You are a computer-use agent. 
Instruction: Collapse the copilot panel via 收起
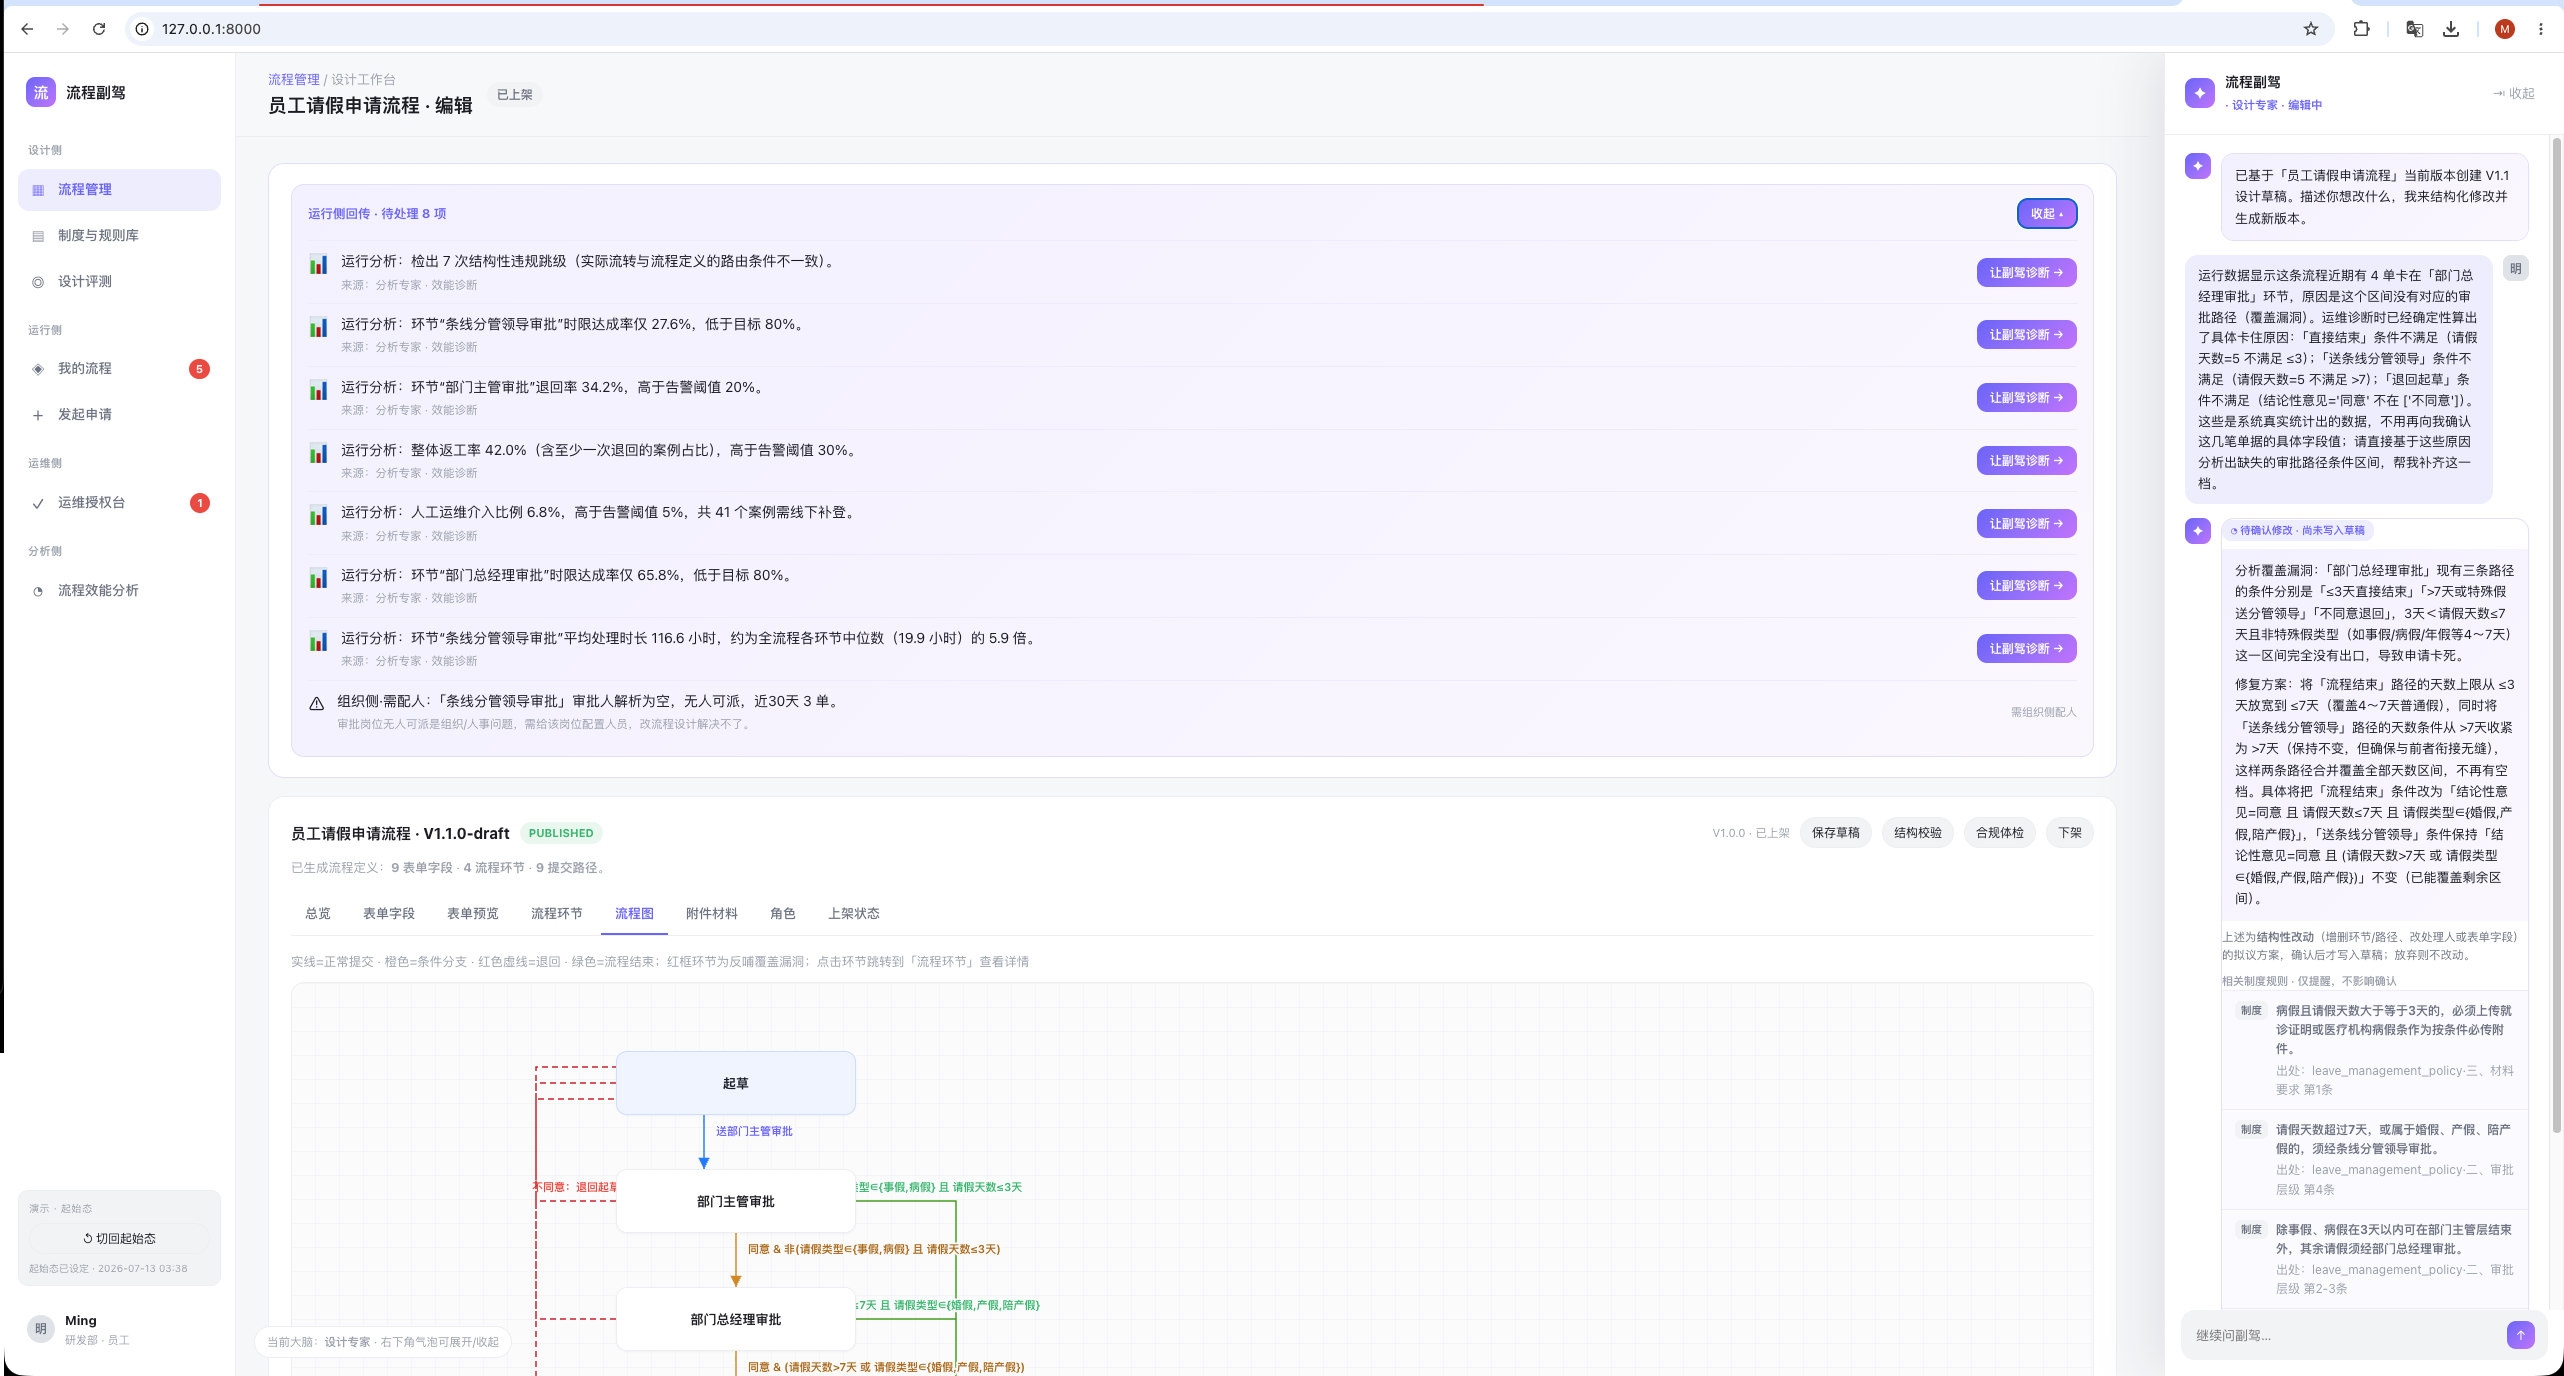tap(2513, 93)
